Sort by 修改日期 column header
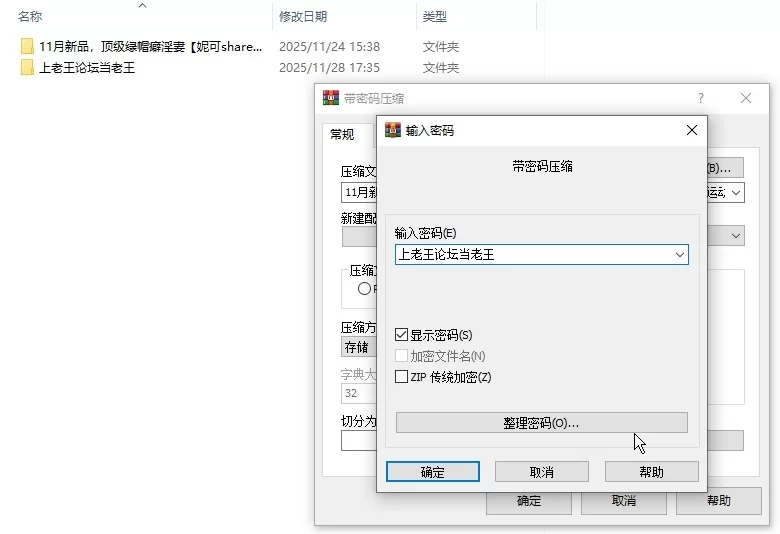The width and height of the screenshot is (780, 534). (303, 16)
